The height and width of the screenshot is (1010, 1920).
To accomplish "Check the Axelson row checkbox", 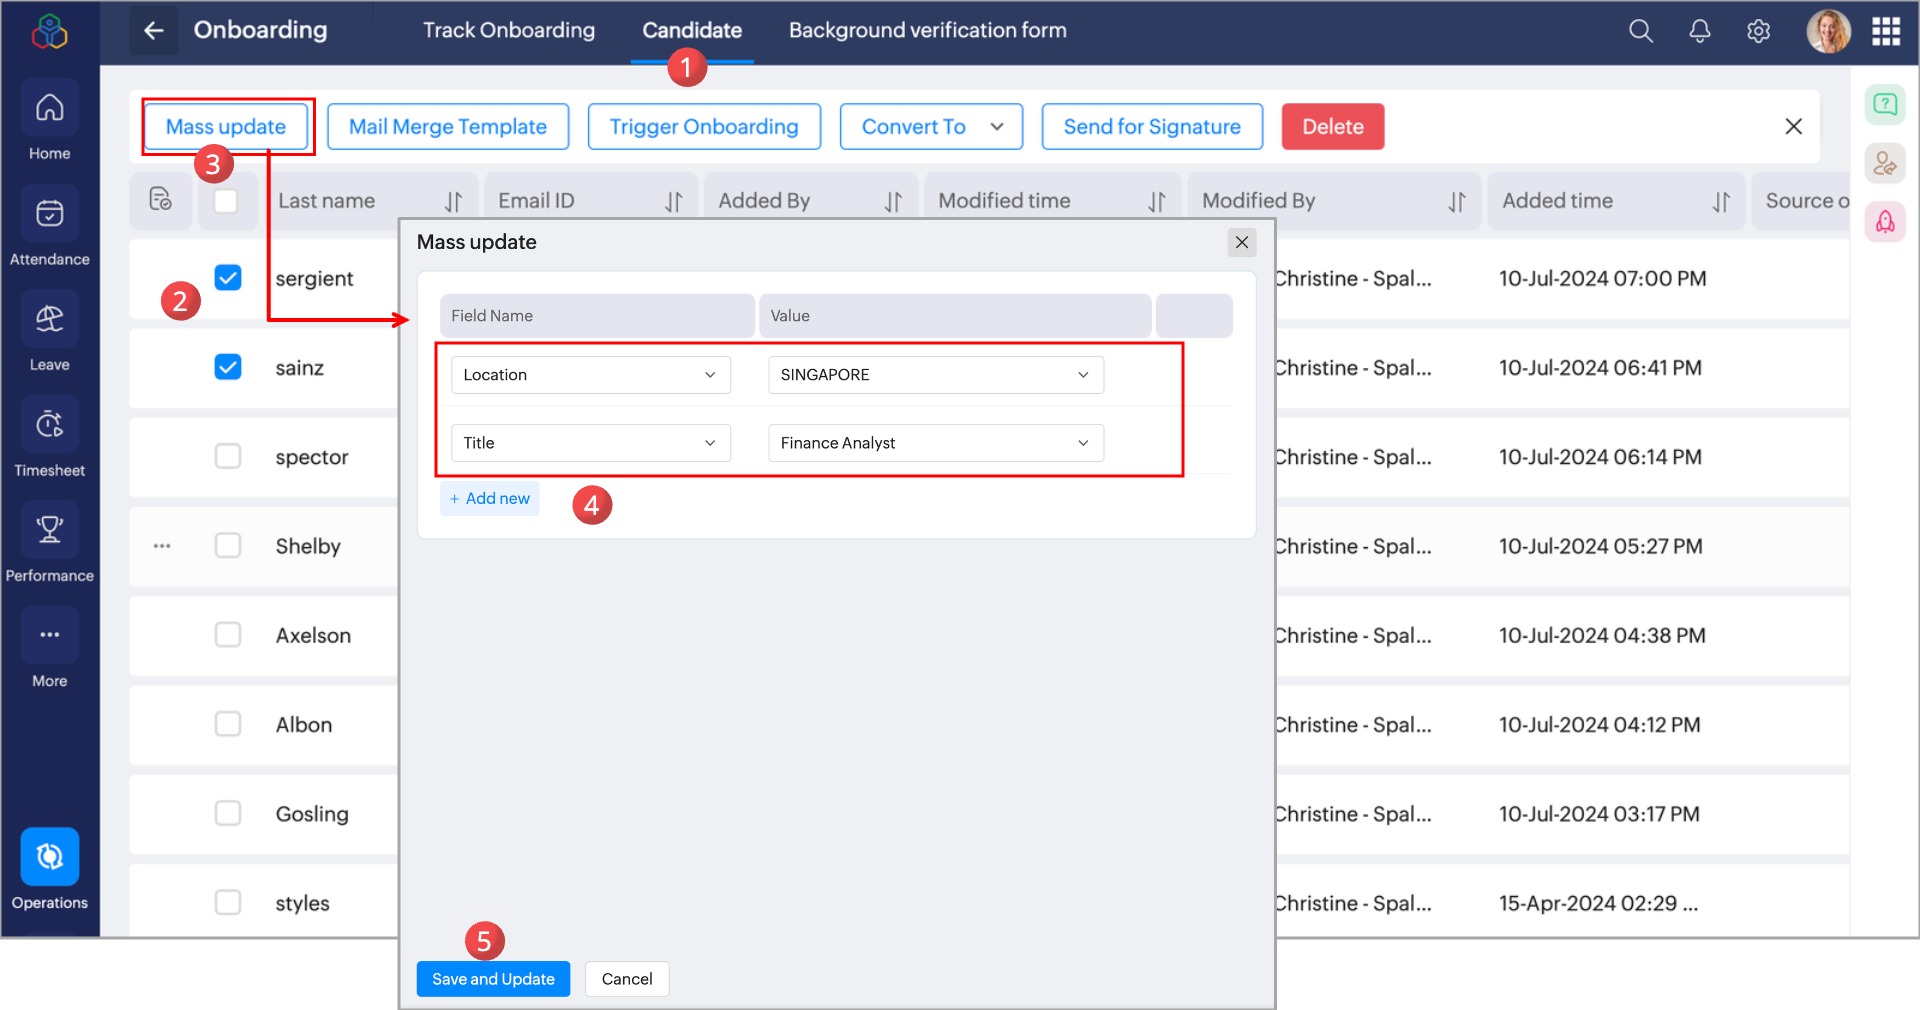I will point(228,635).
